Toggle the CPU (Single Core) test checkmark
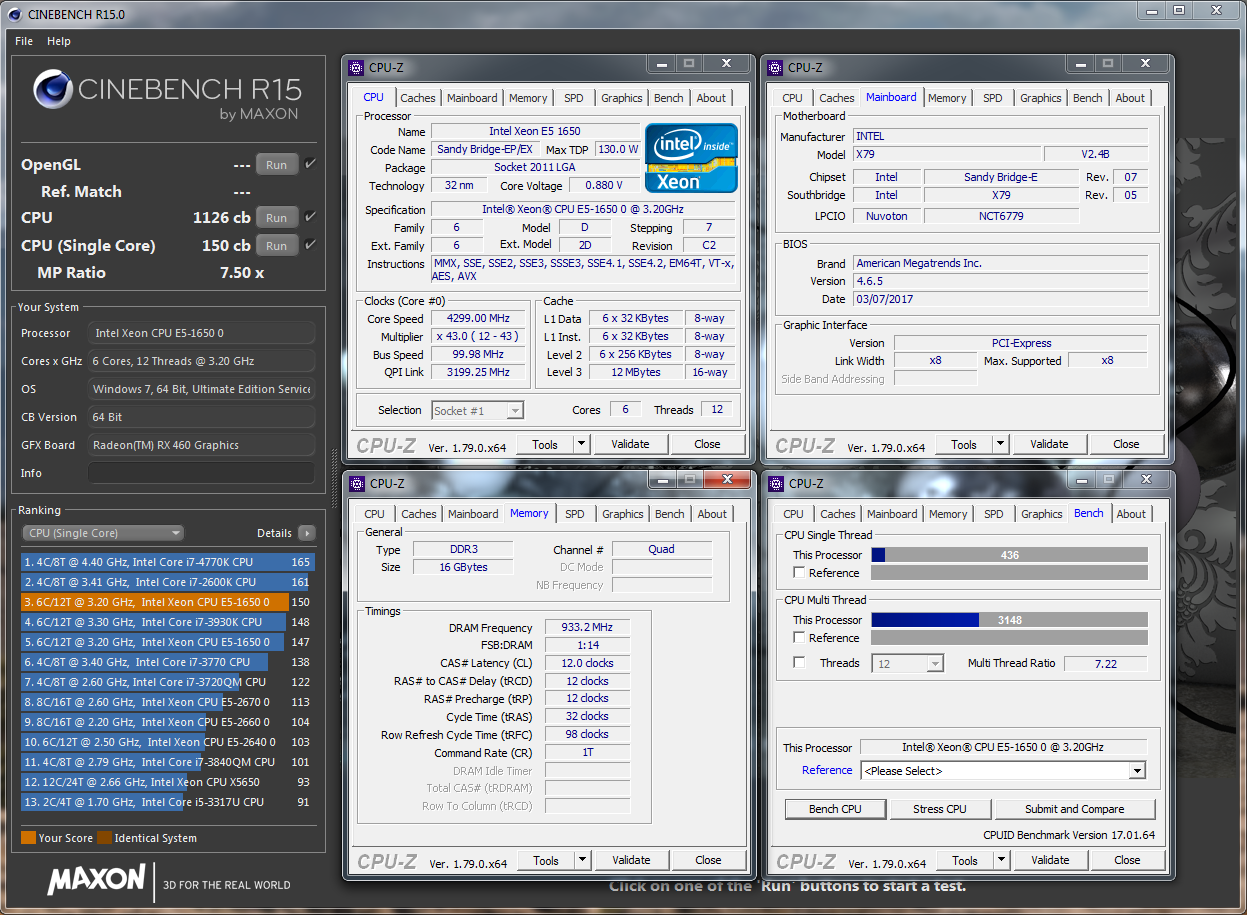This screenshot has width=1247, height=915. pos(311,244)
